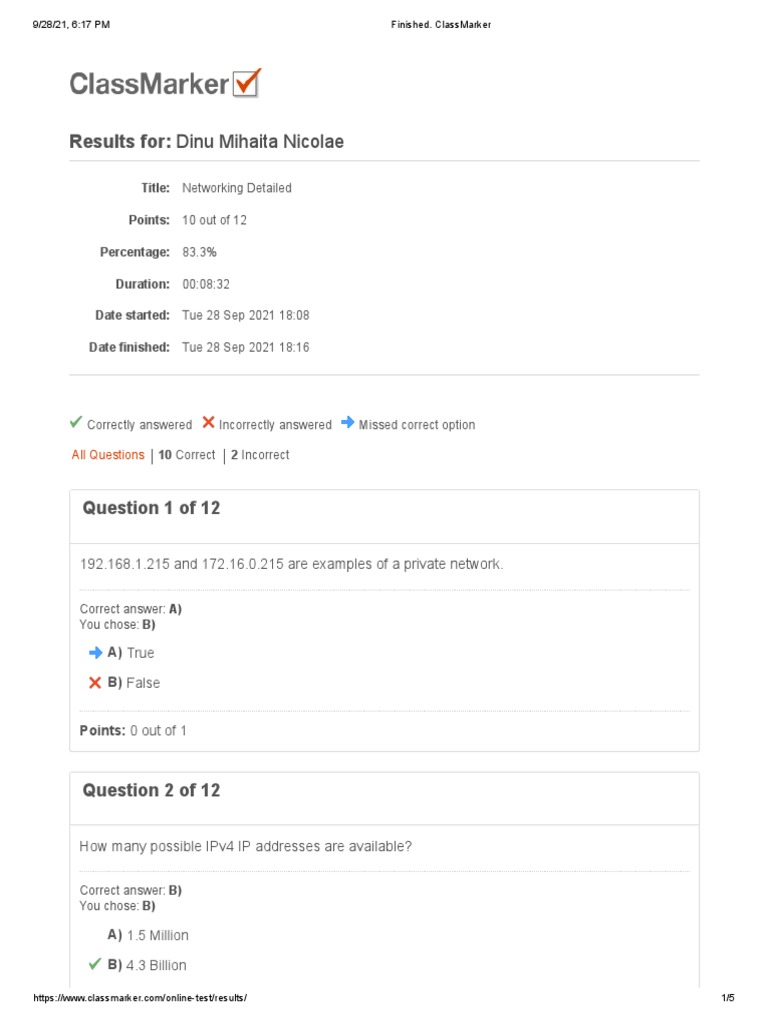
Task: Click the ClassMarker wordmark text
Action: point(149,84)
